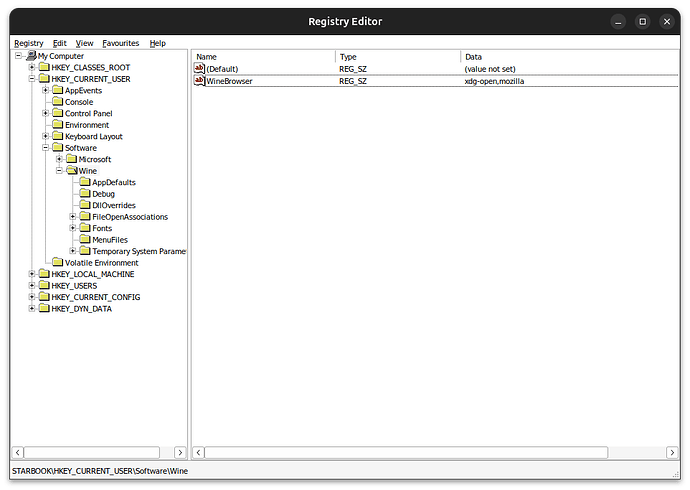Click the tree pane horizontal scrollbar right arrow
This screenshot has width=690, height=490.
(x=180, y=453)
